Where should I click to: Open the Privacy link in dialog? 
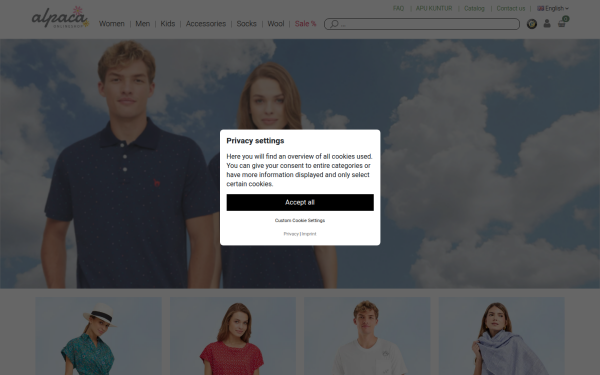291,234
